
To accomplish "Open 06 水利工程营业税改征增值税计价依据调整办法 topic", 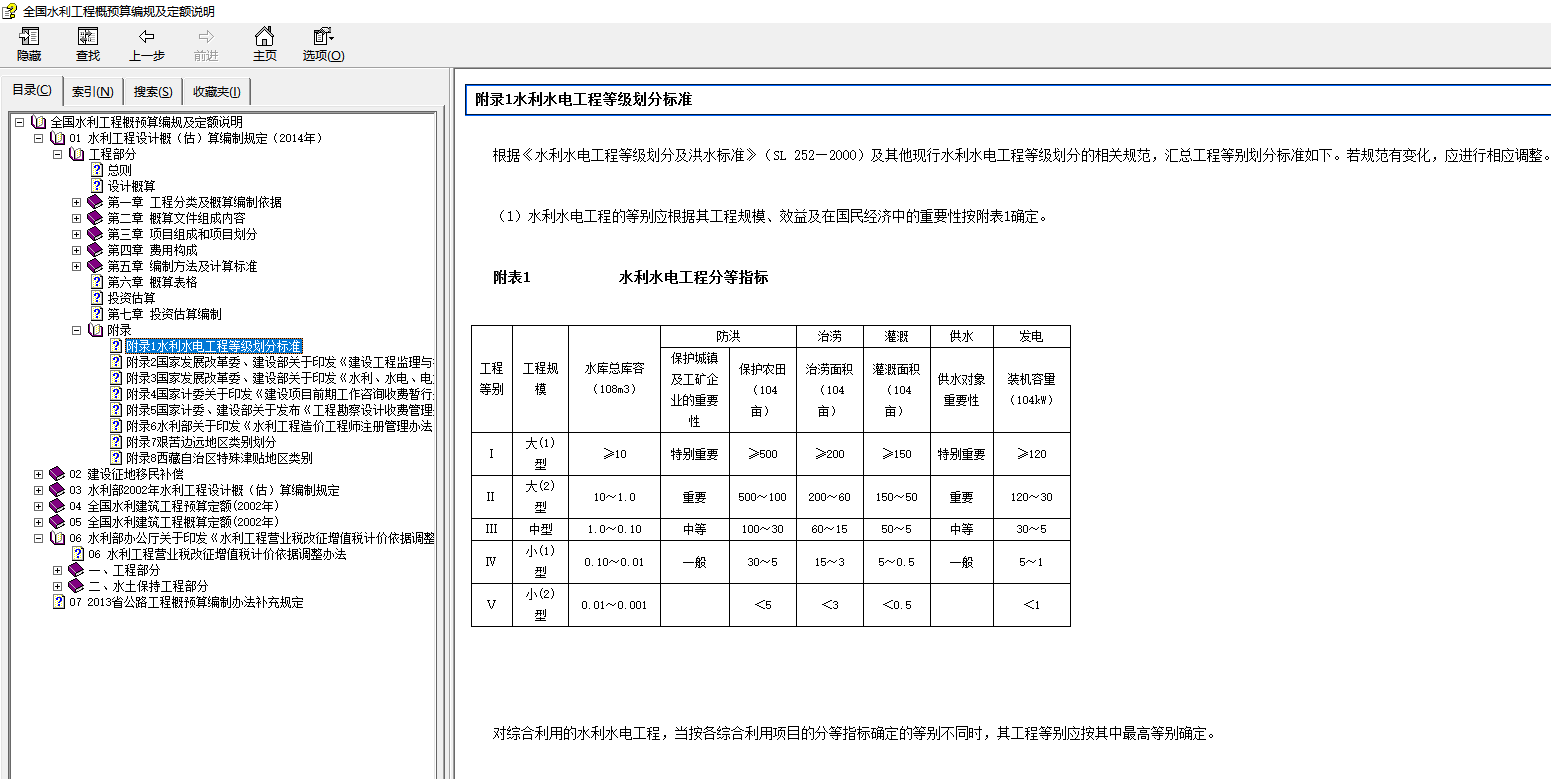I will 217,554.
